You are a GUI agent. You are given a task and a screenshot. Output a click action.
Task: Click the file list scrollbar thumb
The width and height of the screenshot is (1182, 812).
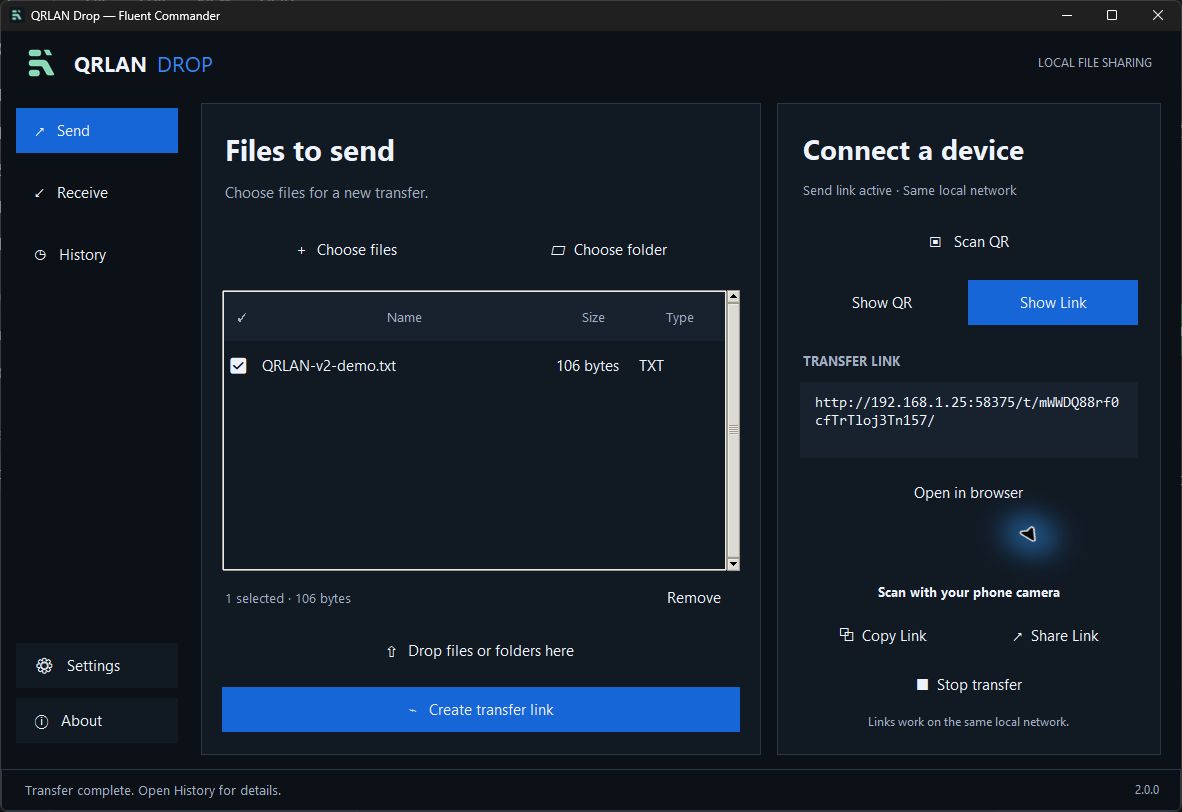(x=733, y=430)
